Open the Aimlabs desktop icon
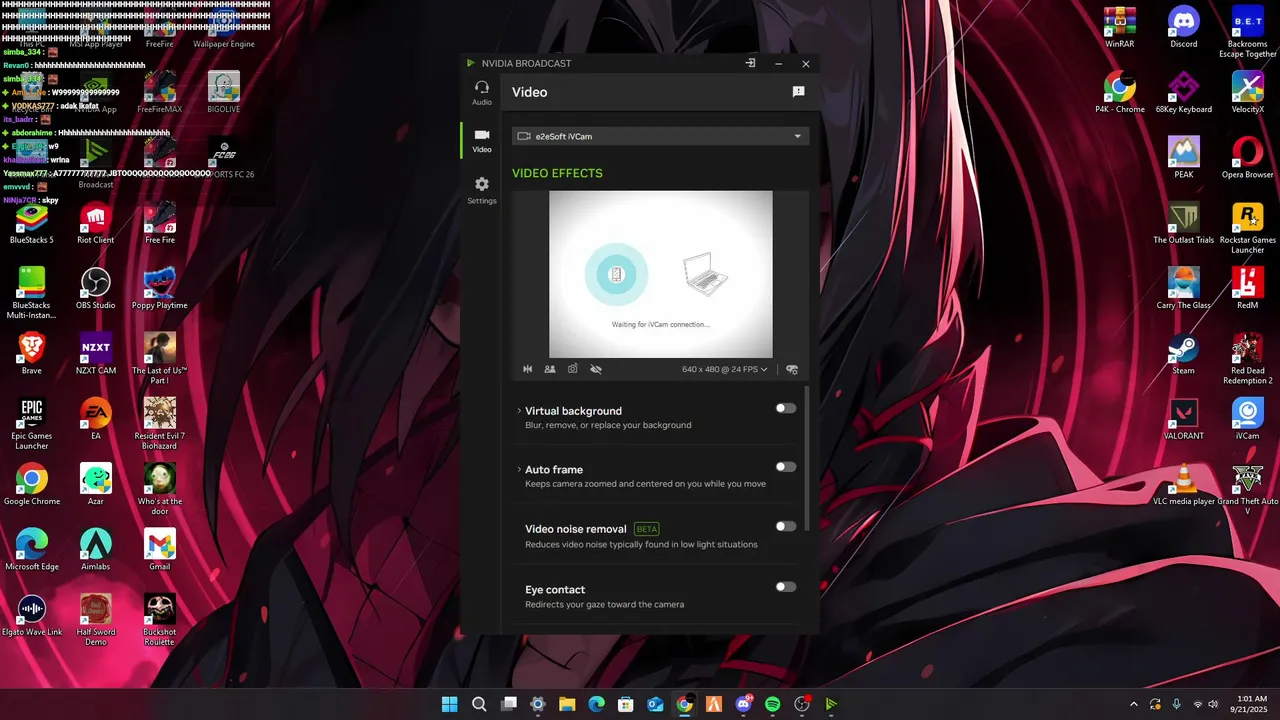This screenshot has width=1280, height=720. [96, 550]
